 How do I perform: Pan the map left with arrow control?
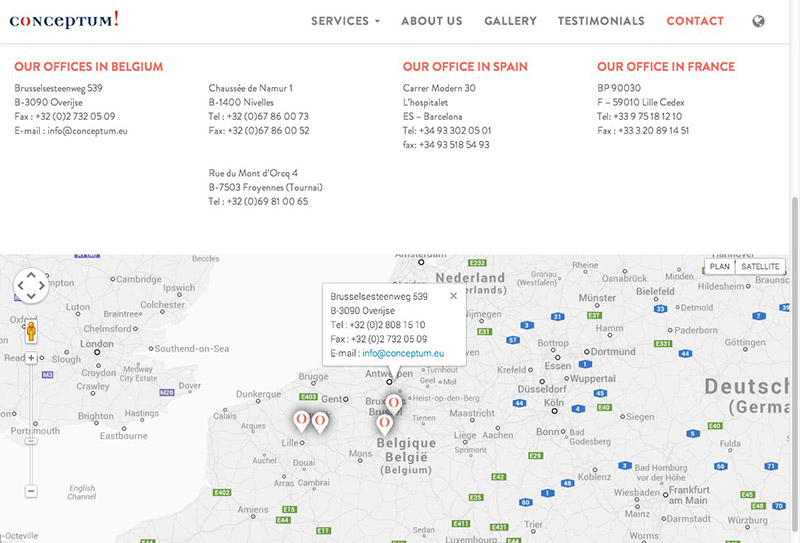pyautogui.click(x=20, y=286)
